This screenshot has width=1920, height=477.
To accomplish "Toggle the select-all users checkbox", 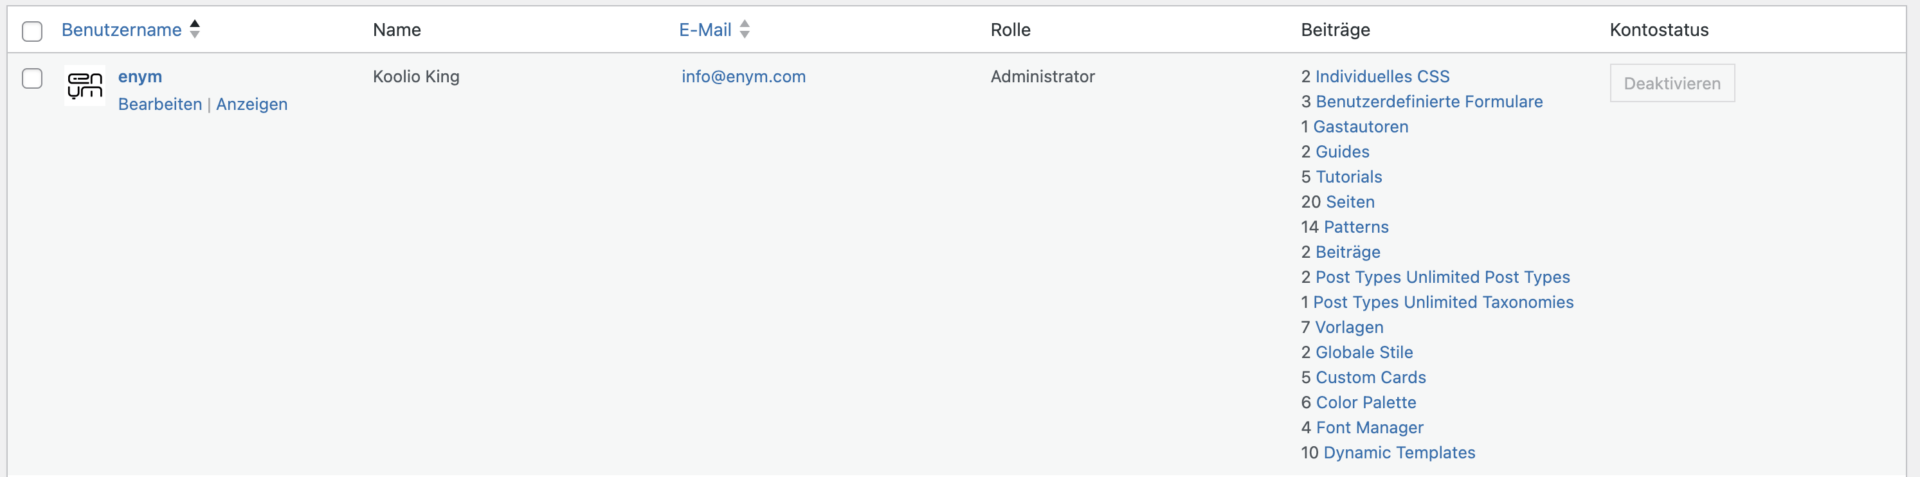I will pyautogui.click(x=32, y=31).
